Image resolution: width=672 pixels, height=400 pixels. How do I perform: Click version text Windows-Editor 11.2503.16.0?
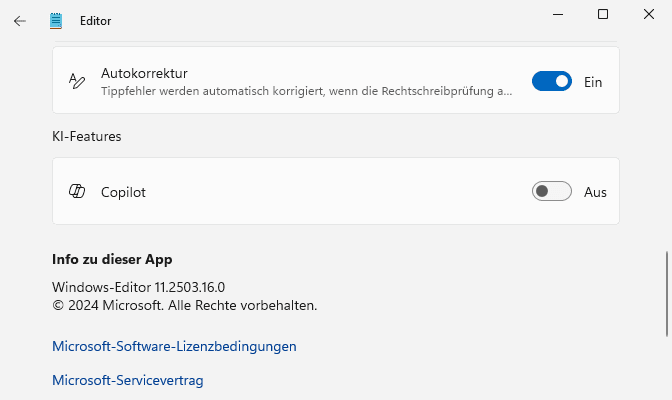(138, 287)
